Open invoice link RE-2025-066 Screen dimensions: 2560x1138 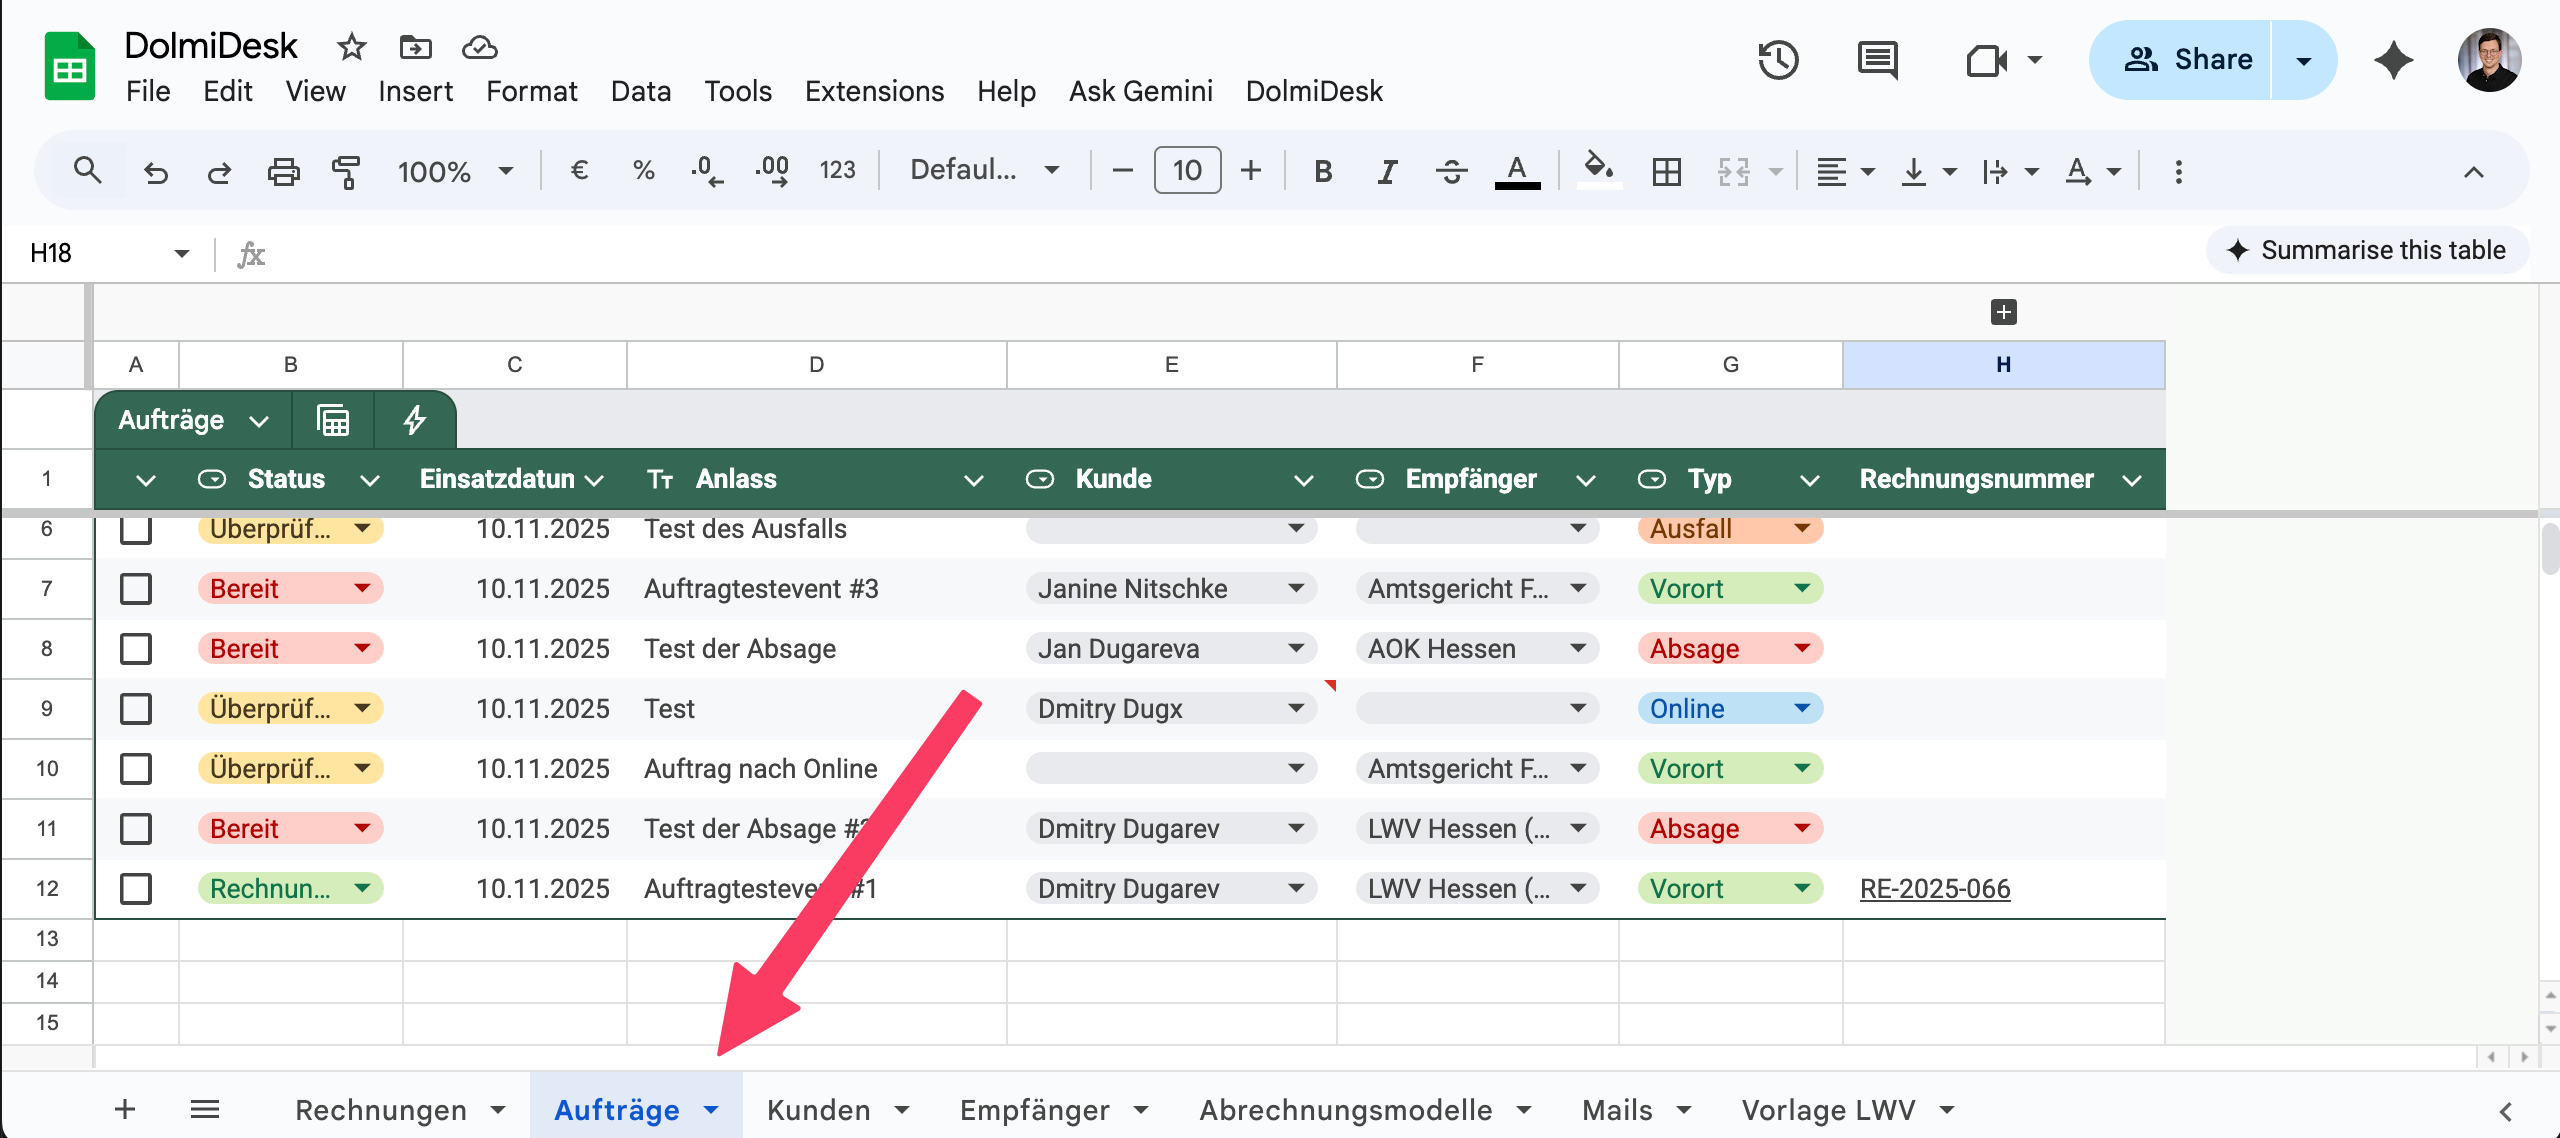(1934, 889)
